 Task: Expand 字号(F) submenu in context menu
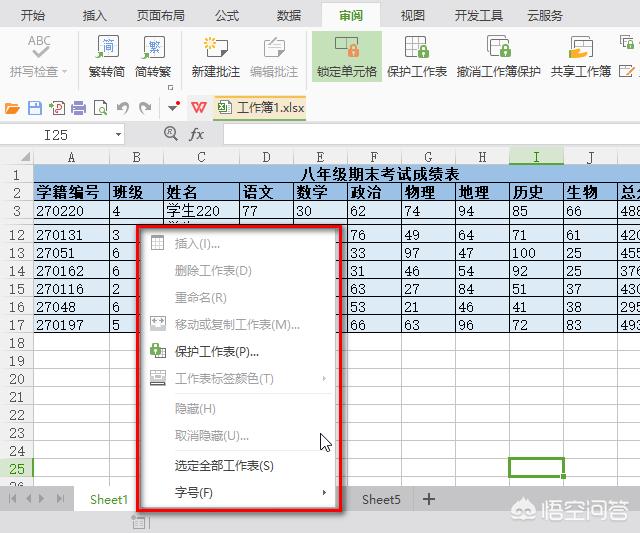pyautogui.click(x=240, y=493)
